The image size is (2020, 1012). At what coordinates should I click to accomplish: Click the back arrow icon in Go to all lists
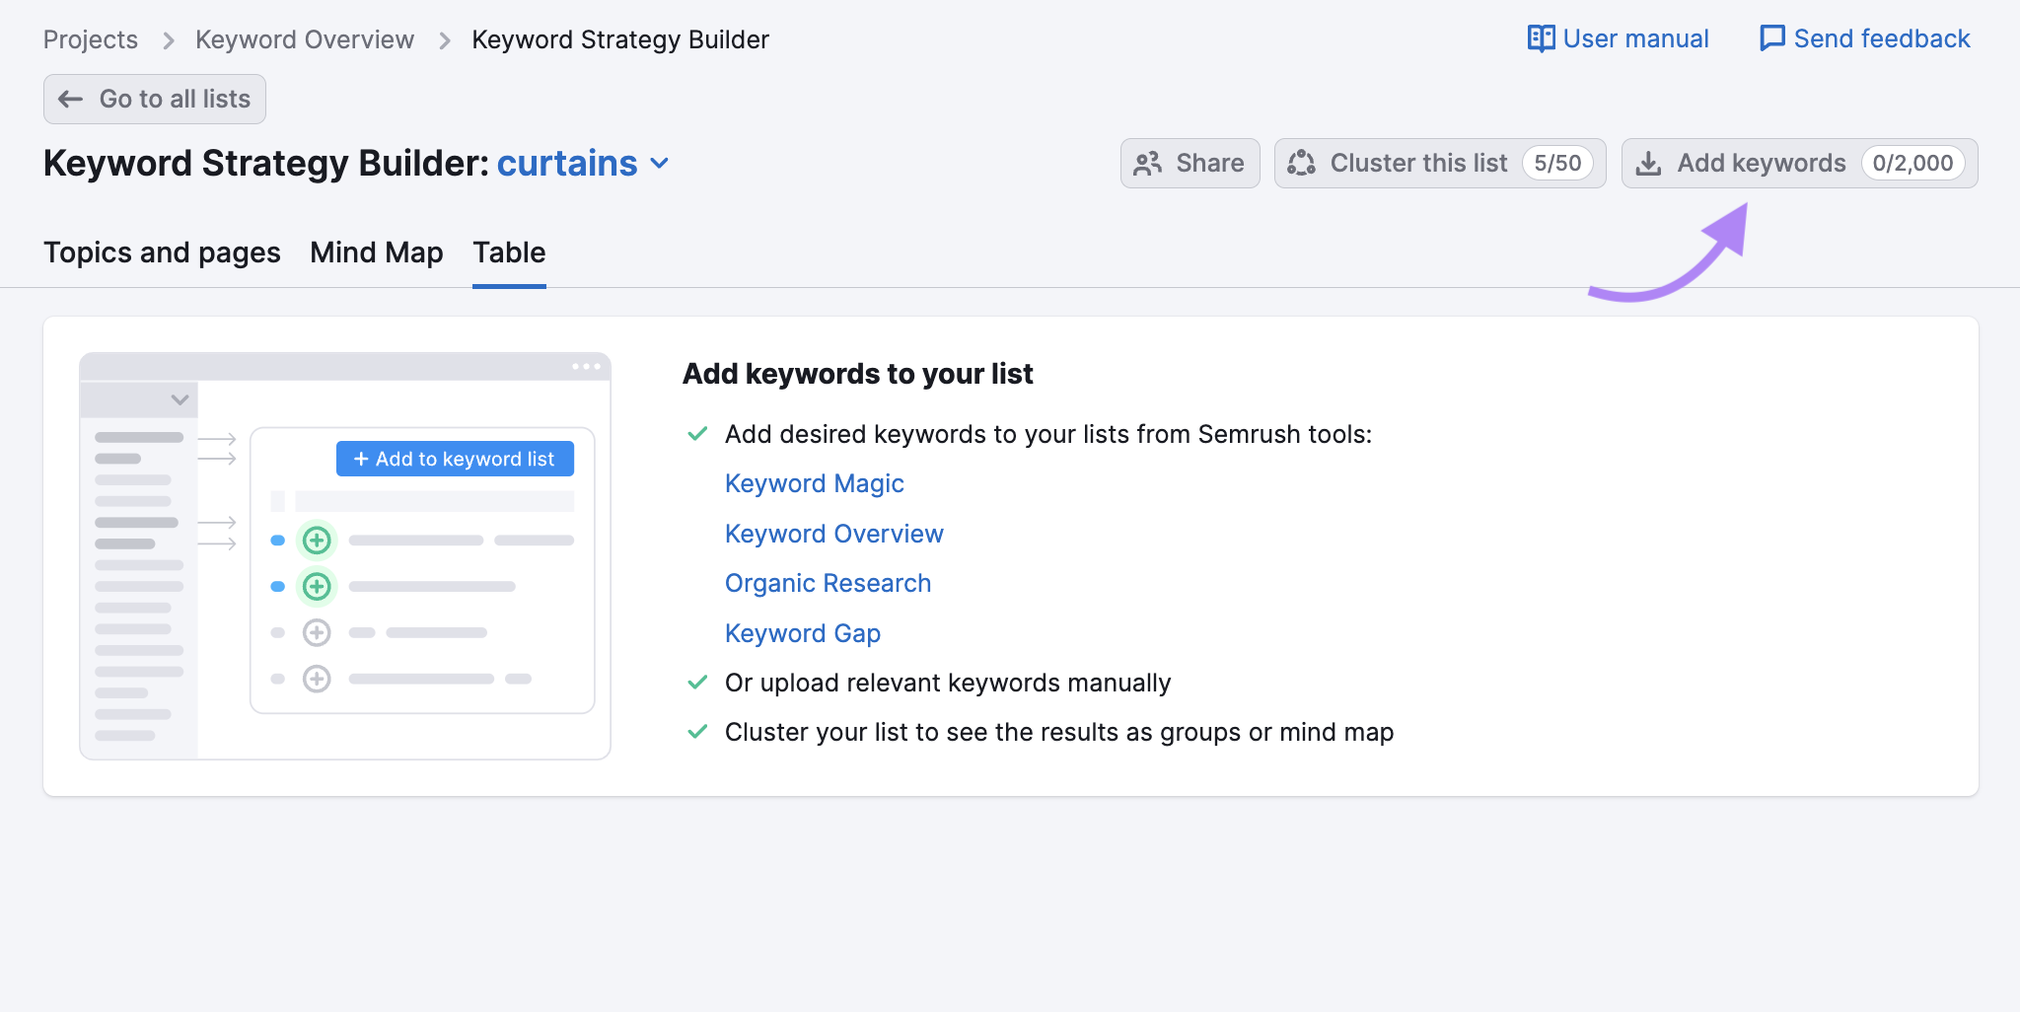coord(70,99)
